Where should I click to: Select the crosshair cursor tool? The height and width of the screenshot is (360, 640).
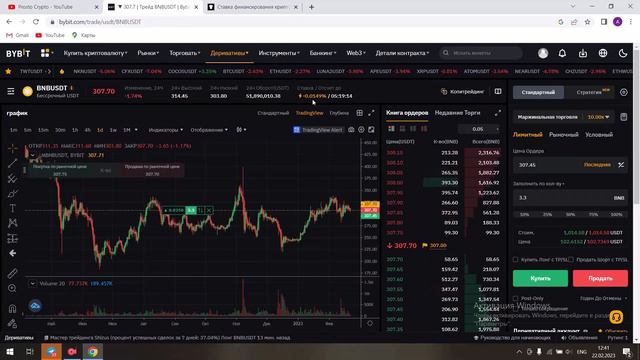click(x=13, y=149)
